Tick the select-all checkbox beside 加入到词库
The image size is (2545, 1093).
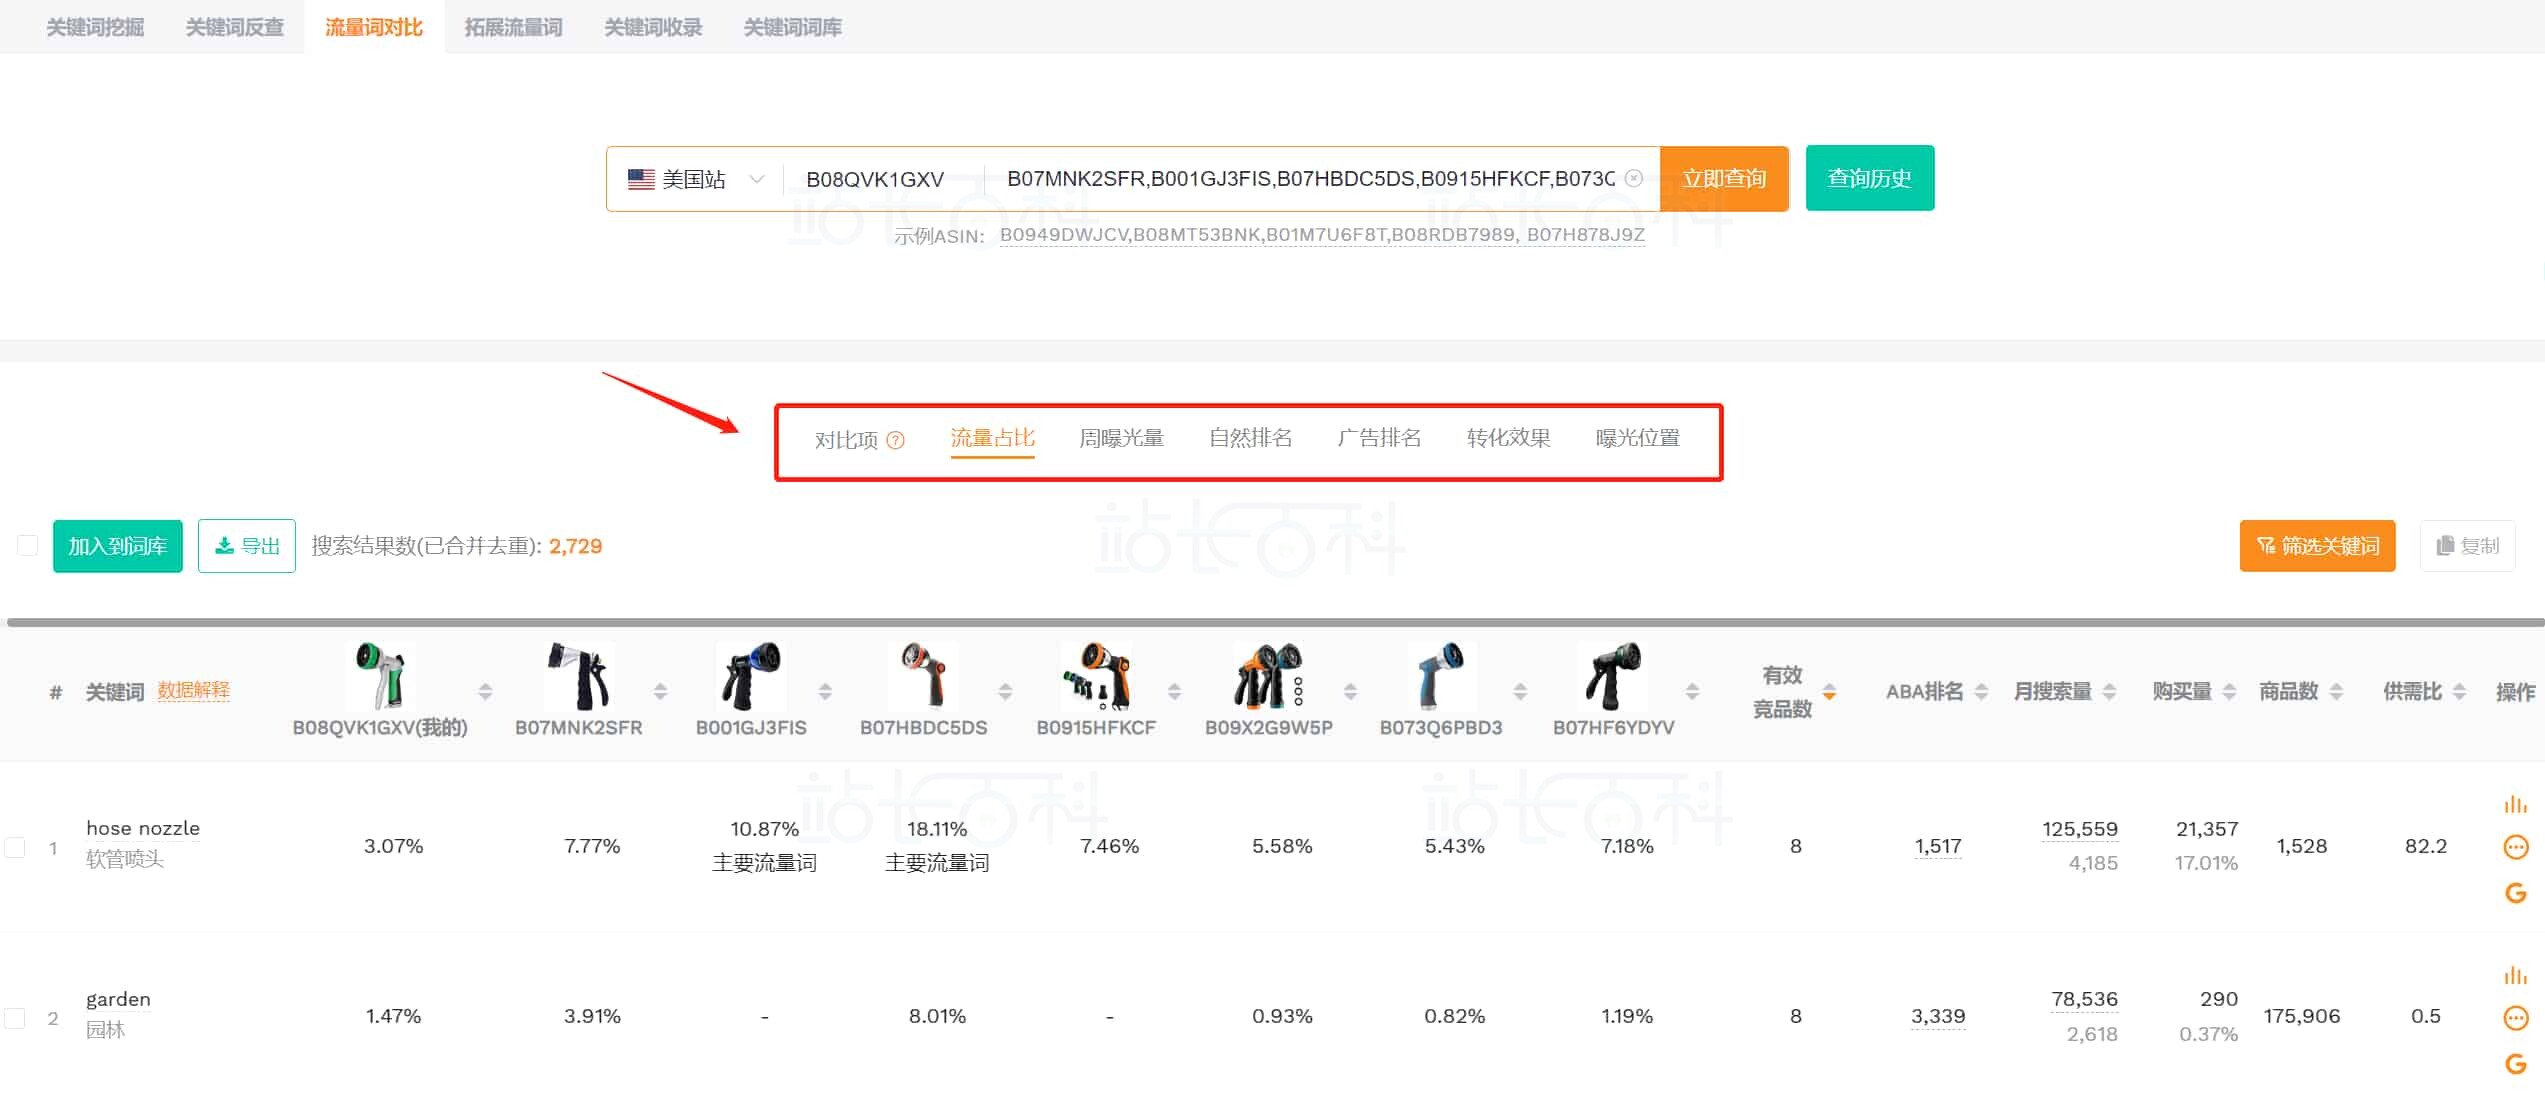(x=28, y=545)
